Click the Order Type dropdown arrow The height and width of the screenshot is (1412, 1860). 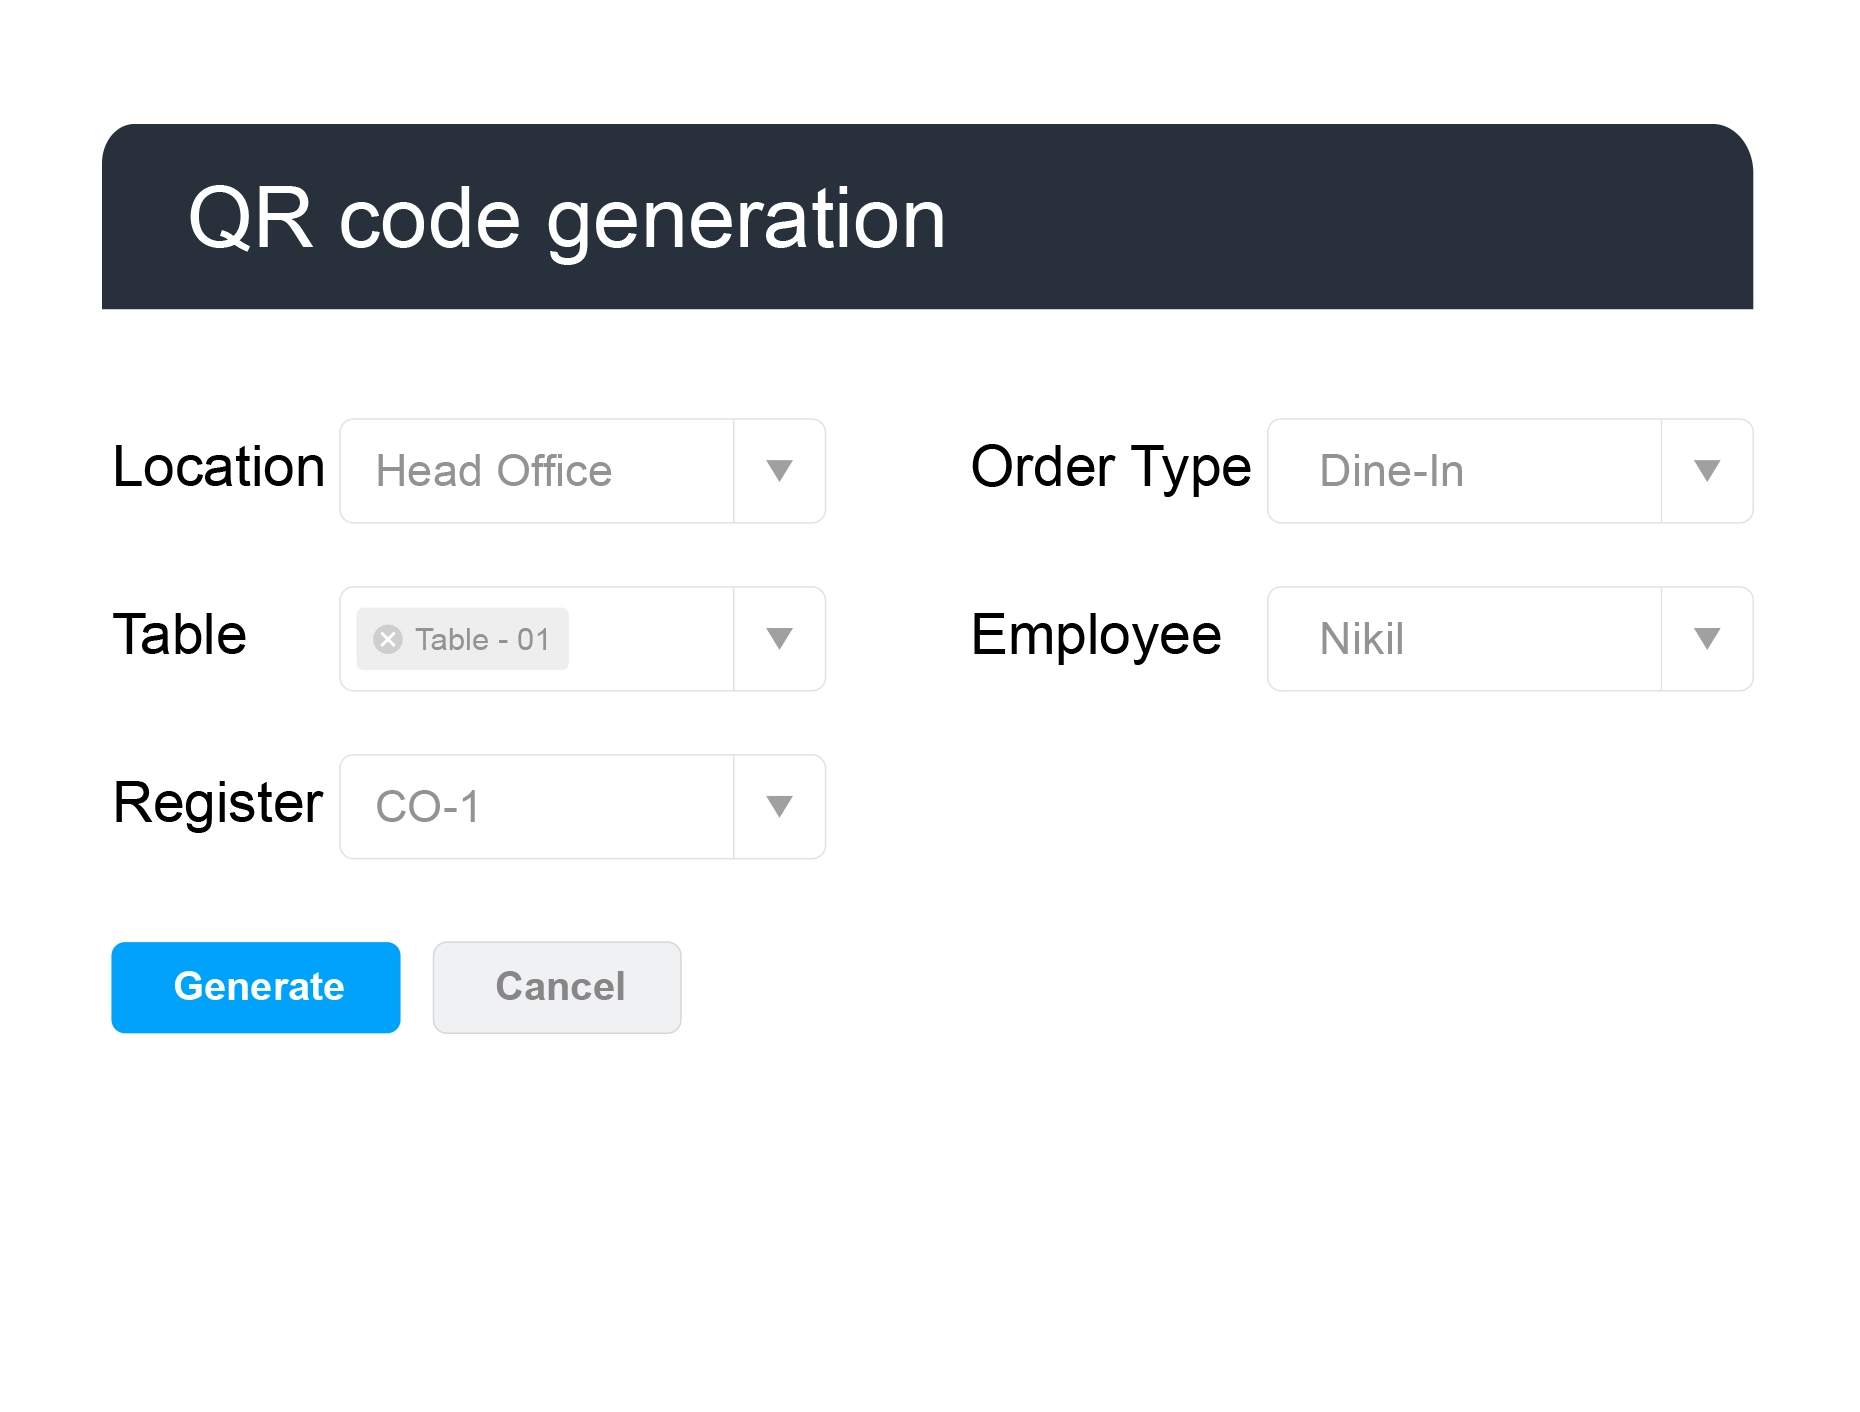point(1706,471)
